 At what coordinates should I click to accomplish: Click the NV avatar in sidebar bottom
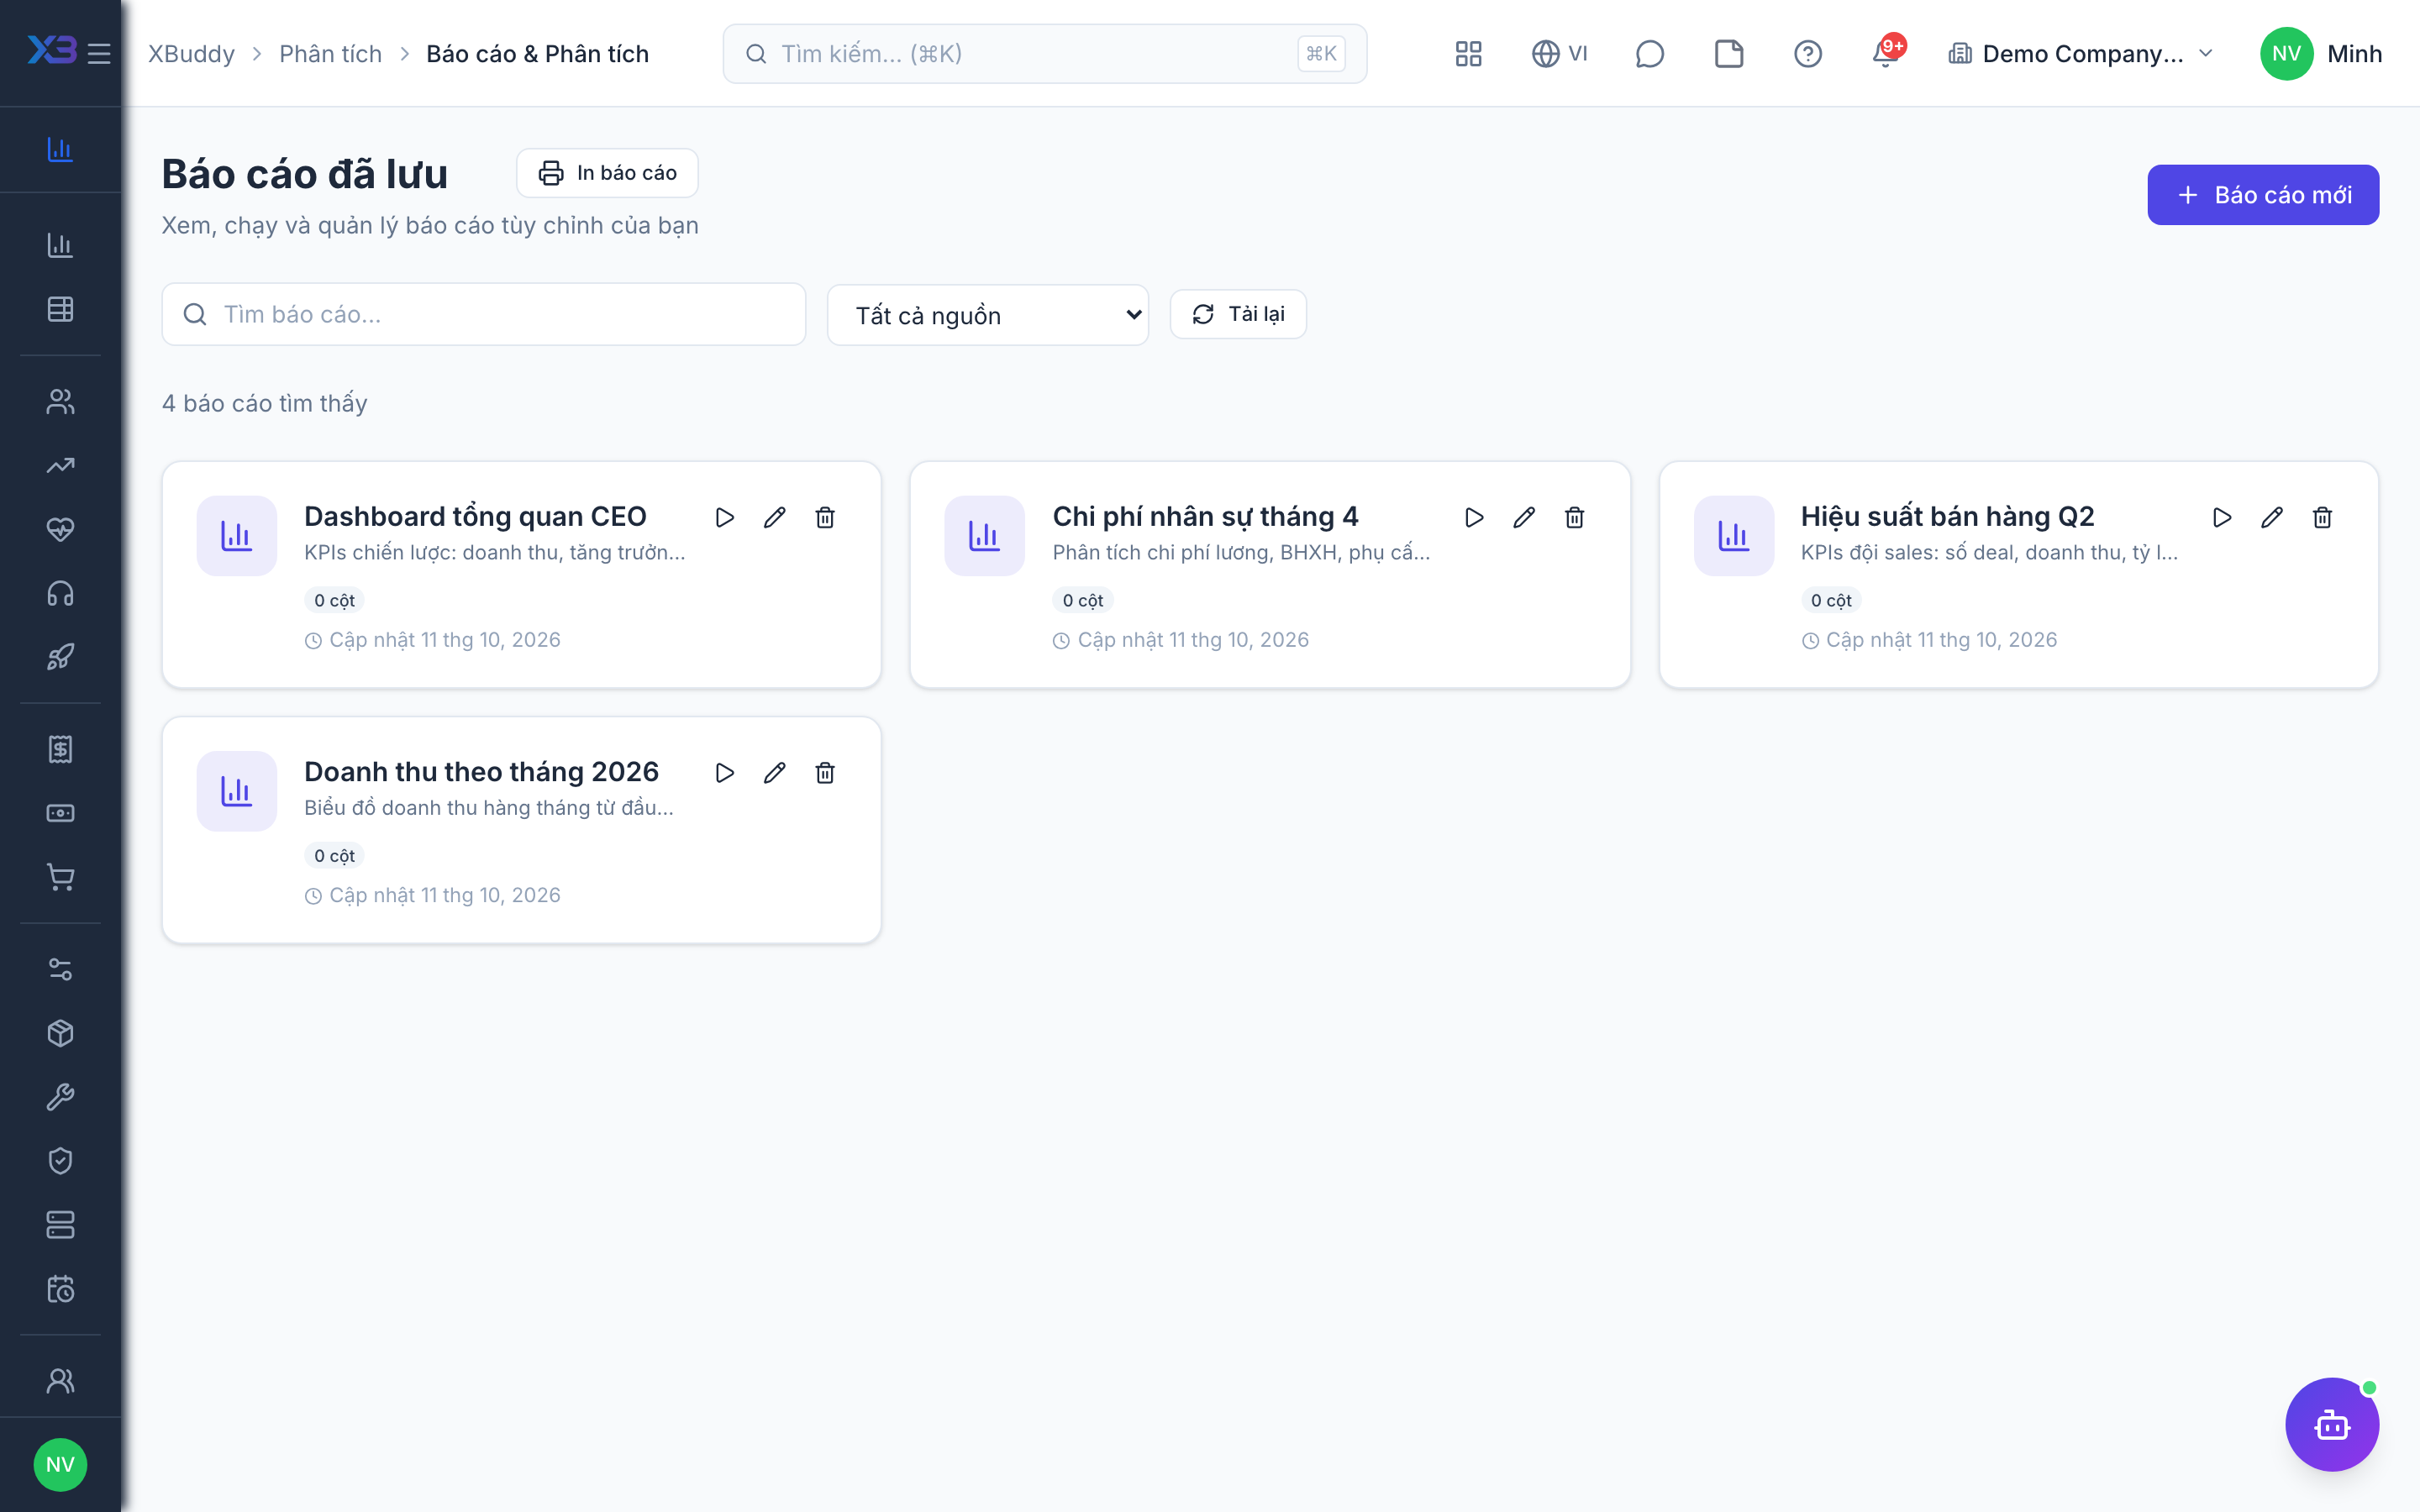pos(60,1465)
